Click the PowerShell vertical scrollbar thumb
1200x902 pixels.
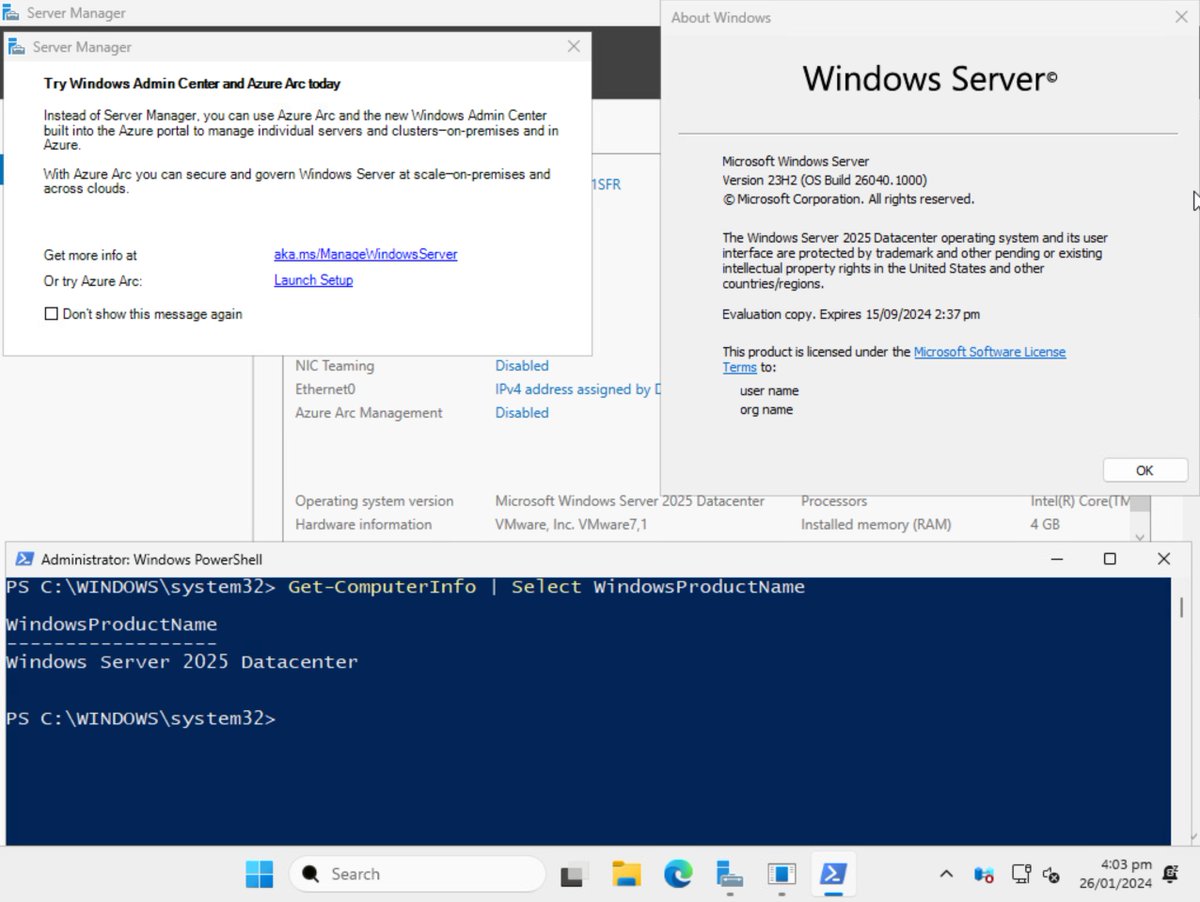click(1182, 607)
